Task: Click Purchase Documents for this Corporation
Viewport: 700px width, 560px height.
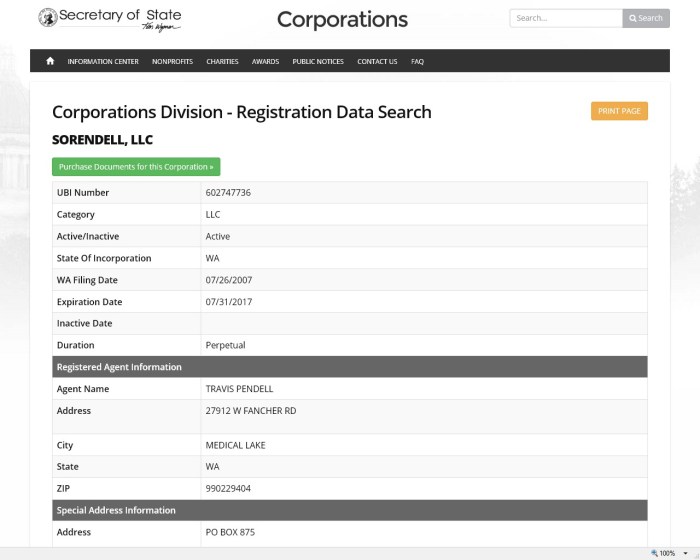Action: [136, 167]
